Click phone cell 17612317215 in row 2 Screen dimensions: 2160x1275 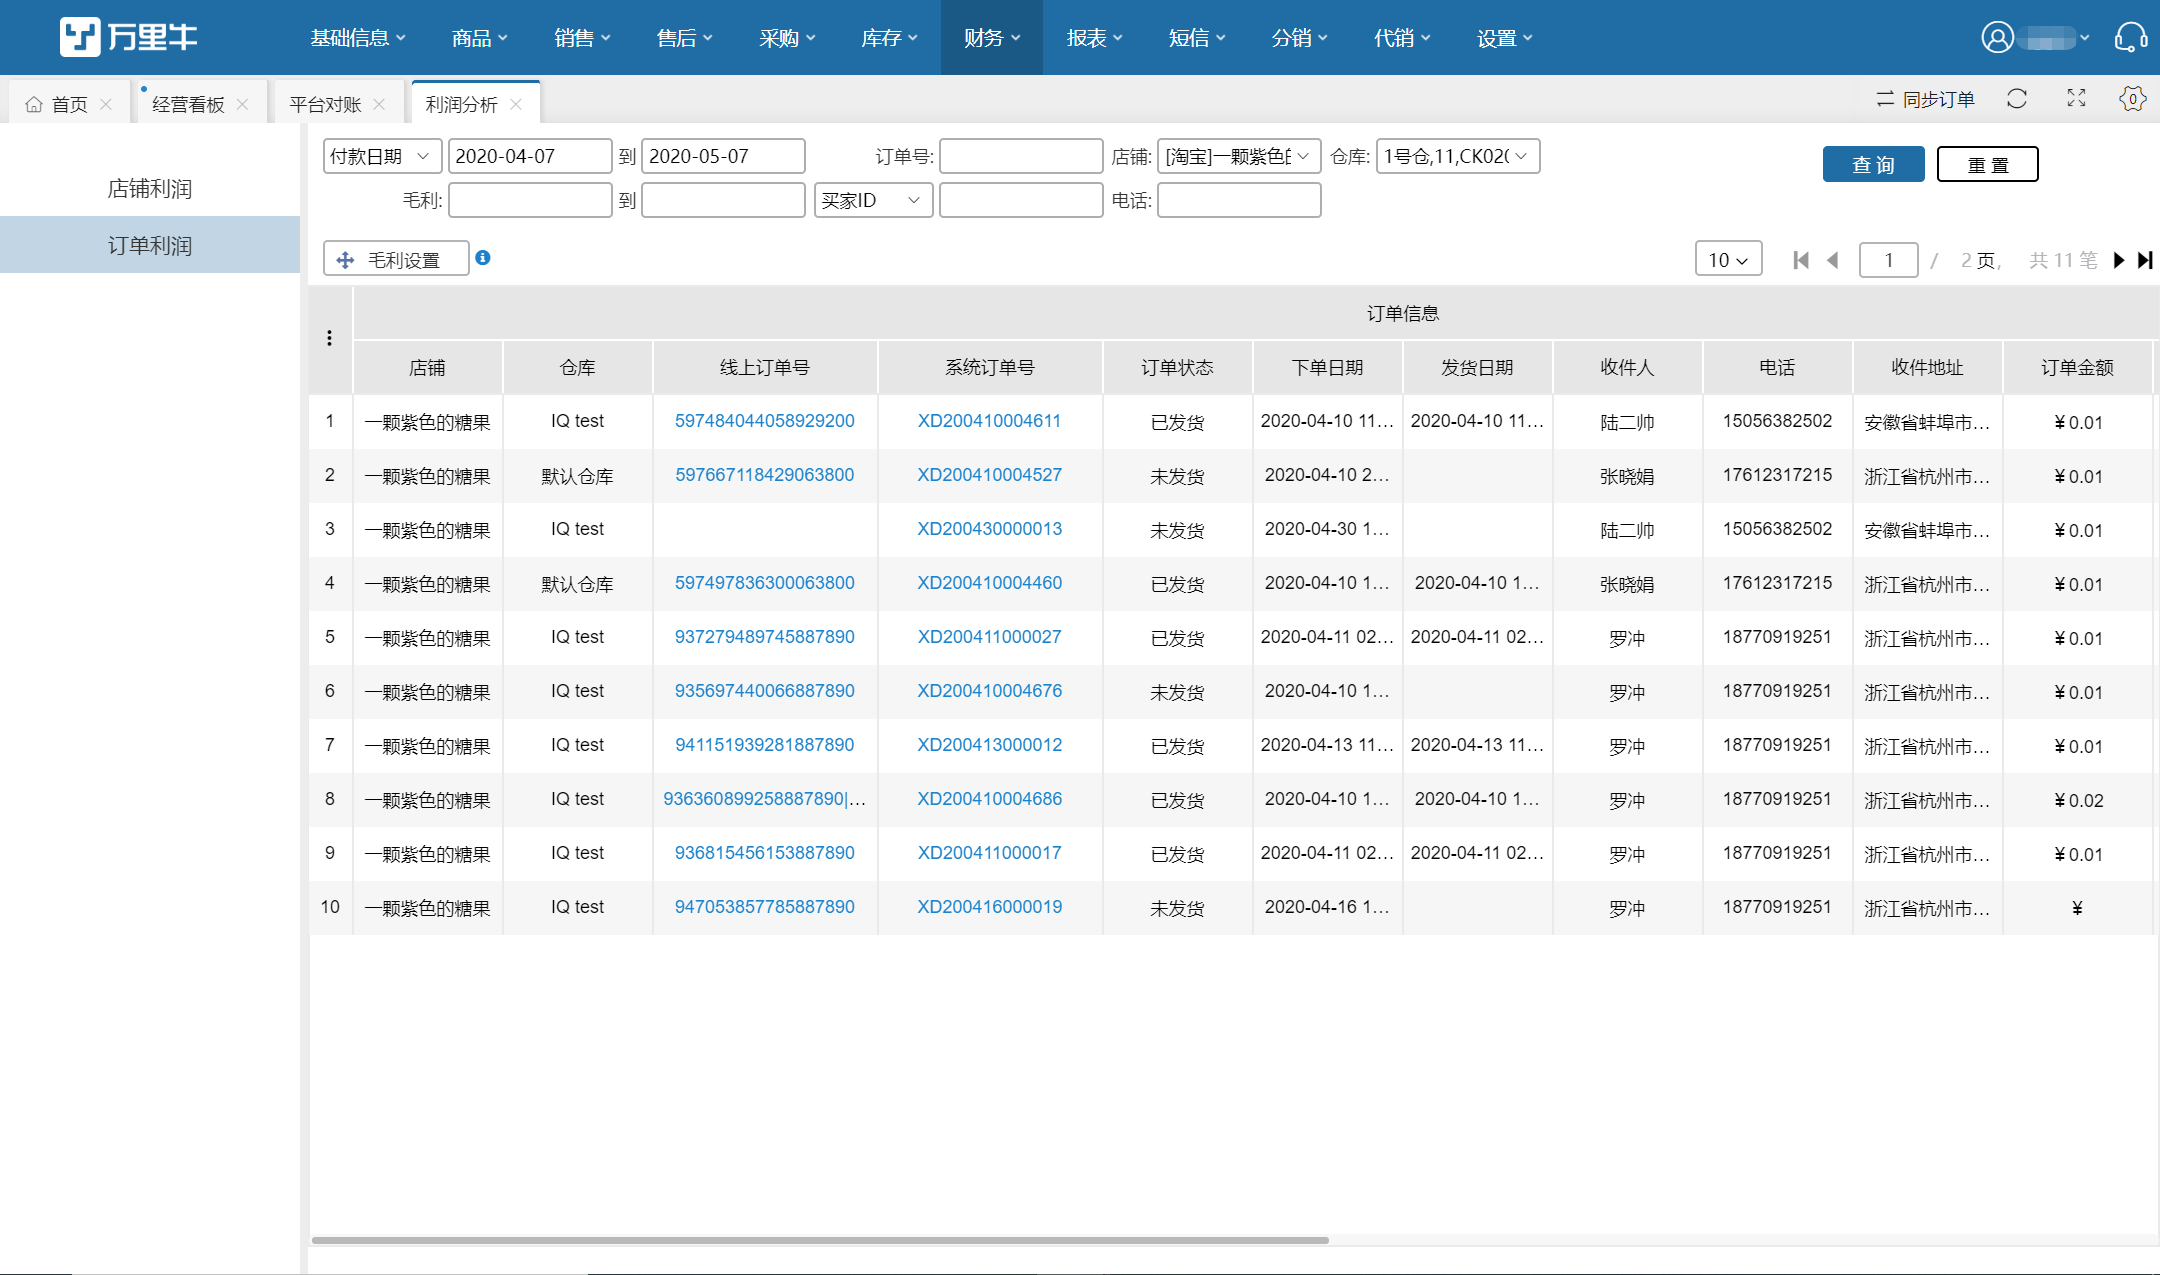(x=1777, y=475)
